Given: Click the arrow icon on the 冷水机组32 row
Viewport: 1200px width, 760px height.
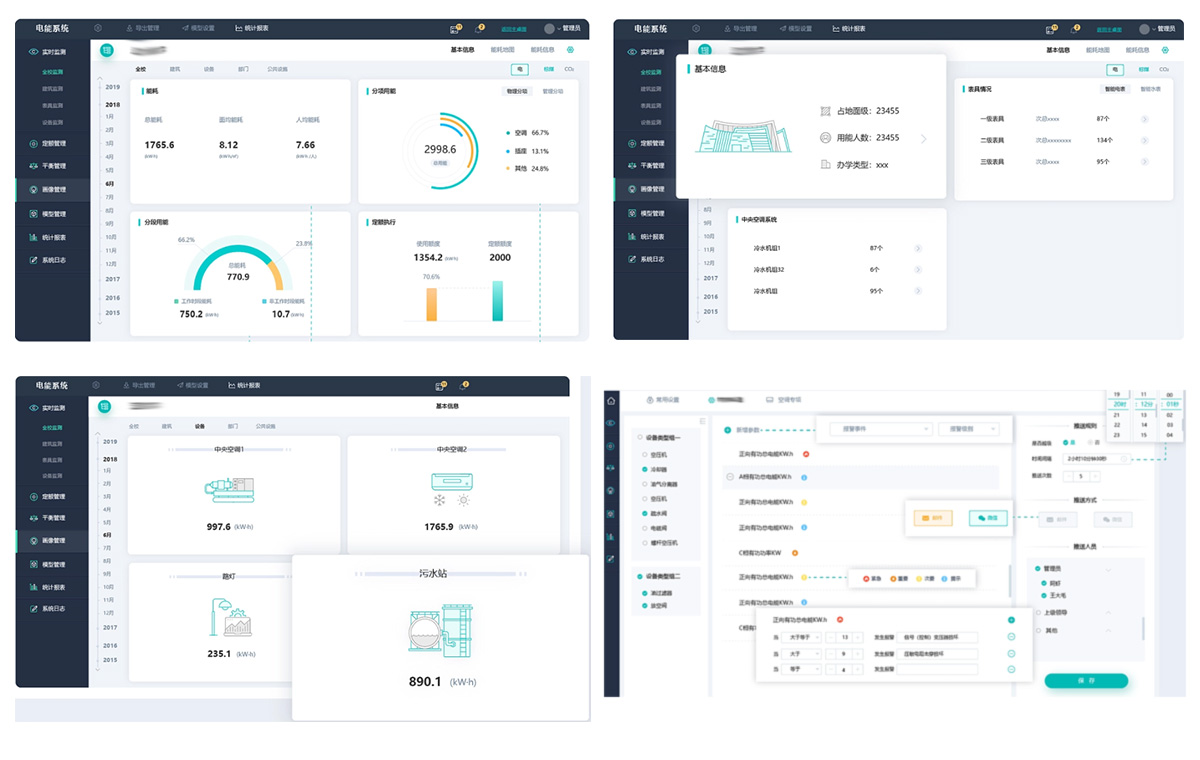Looking at the screenshot, I should pos(918,269).
